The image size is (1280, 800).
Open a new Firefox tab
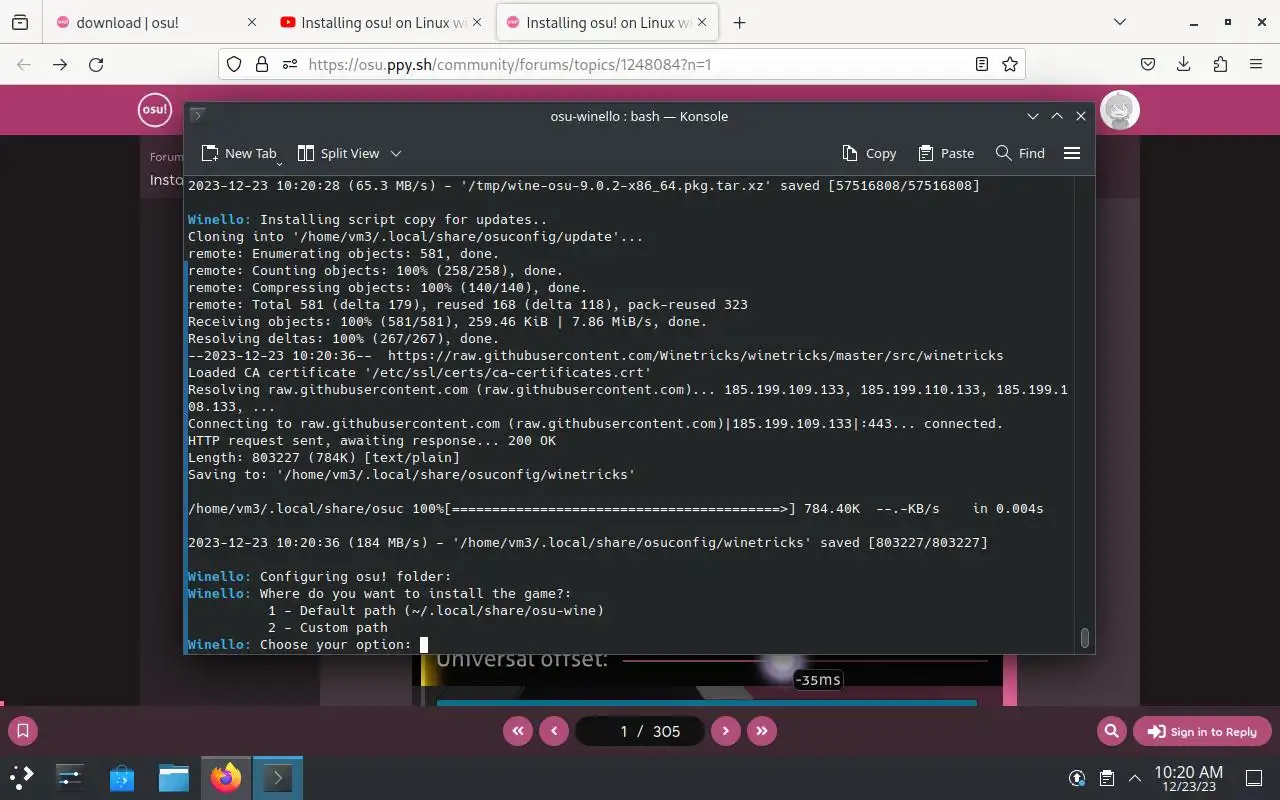[739, 22]
